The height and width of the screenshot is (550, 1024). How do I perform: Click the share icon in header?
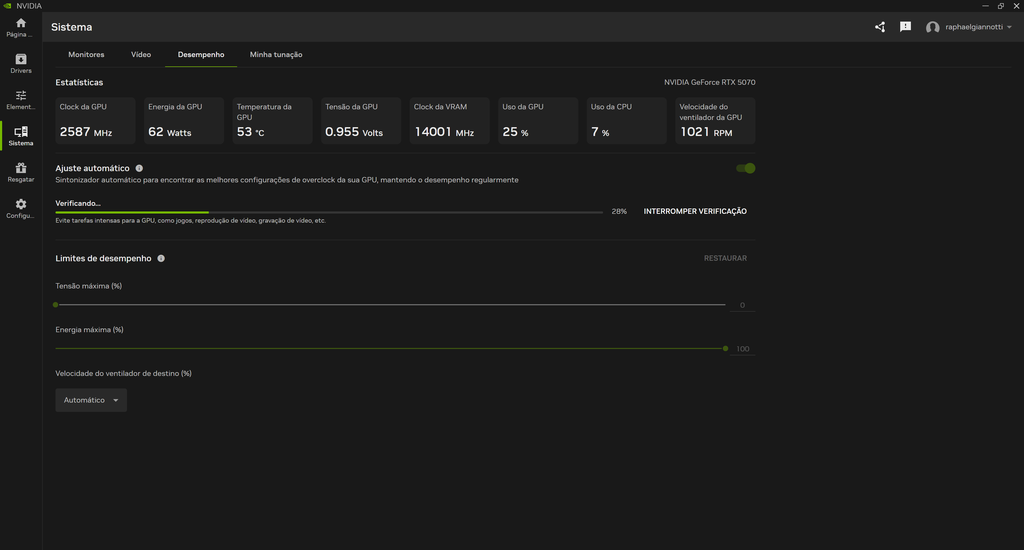click(880, 27)
